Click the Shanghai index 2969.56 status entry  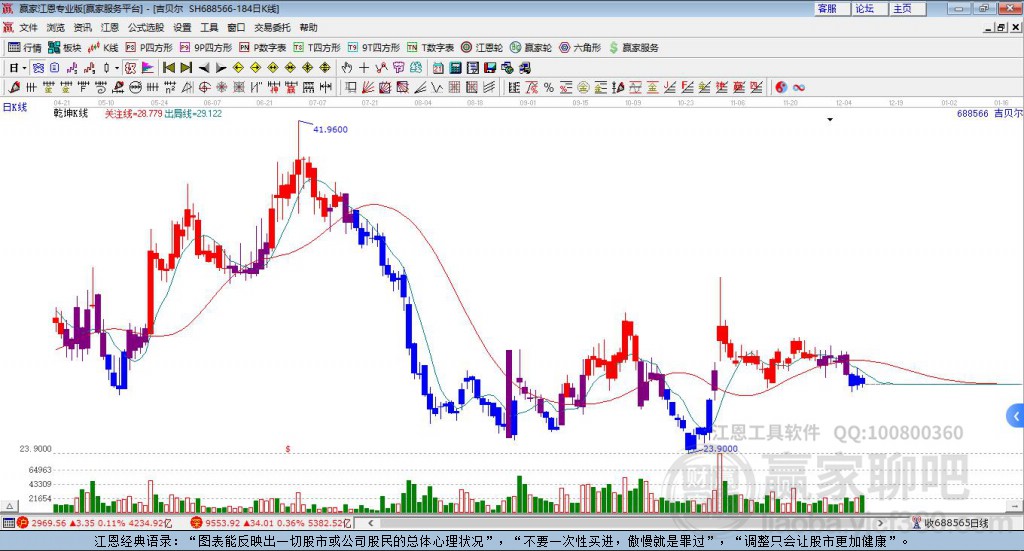point(95,523)
